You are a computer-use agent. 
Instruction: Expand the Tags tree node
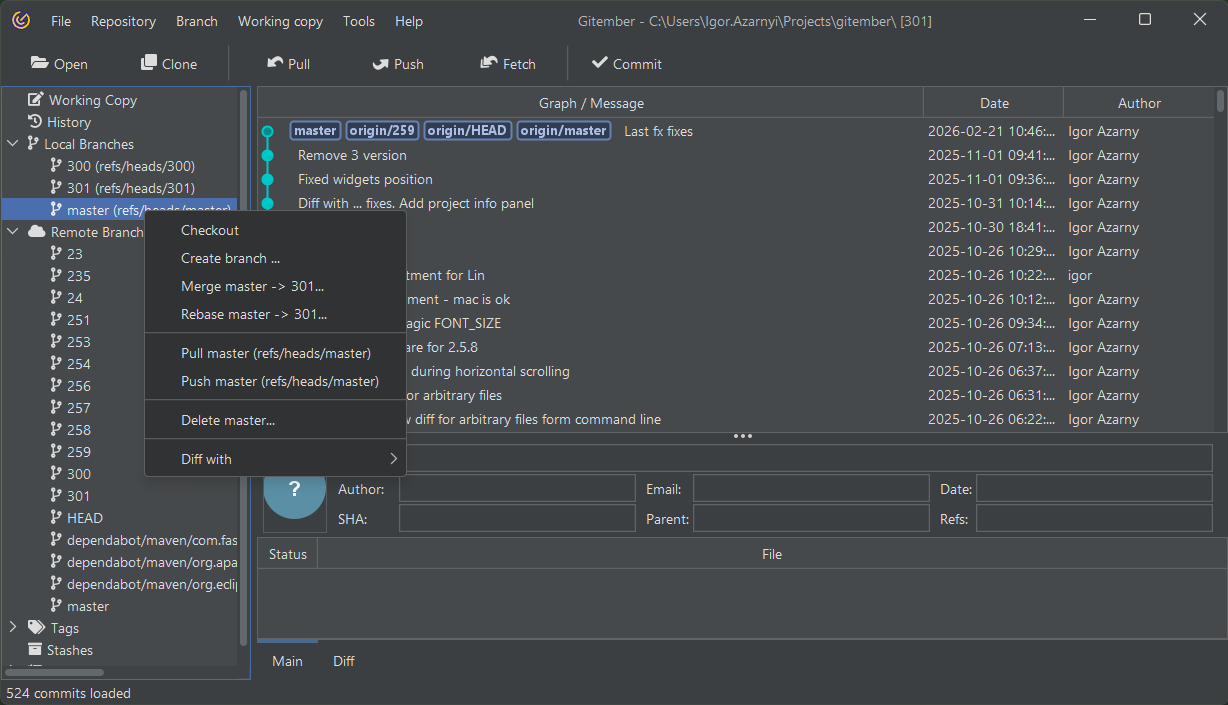pos(13,628)
